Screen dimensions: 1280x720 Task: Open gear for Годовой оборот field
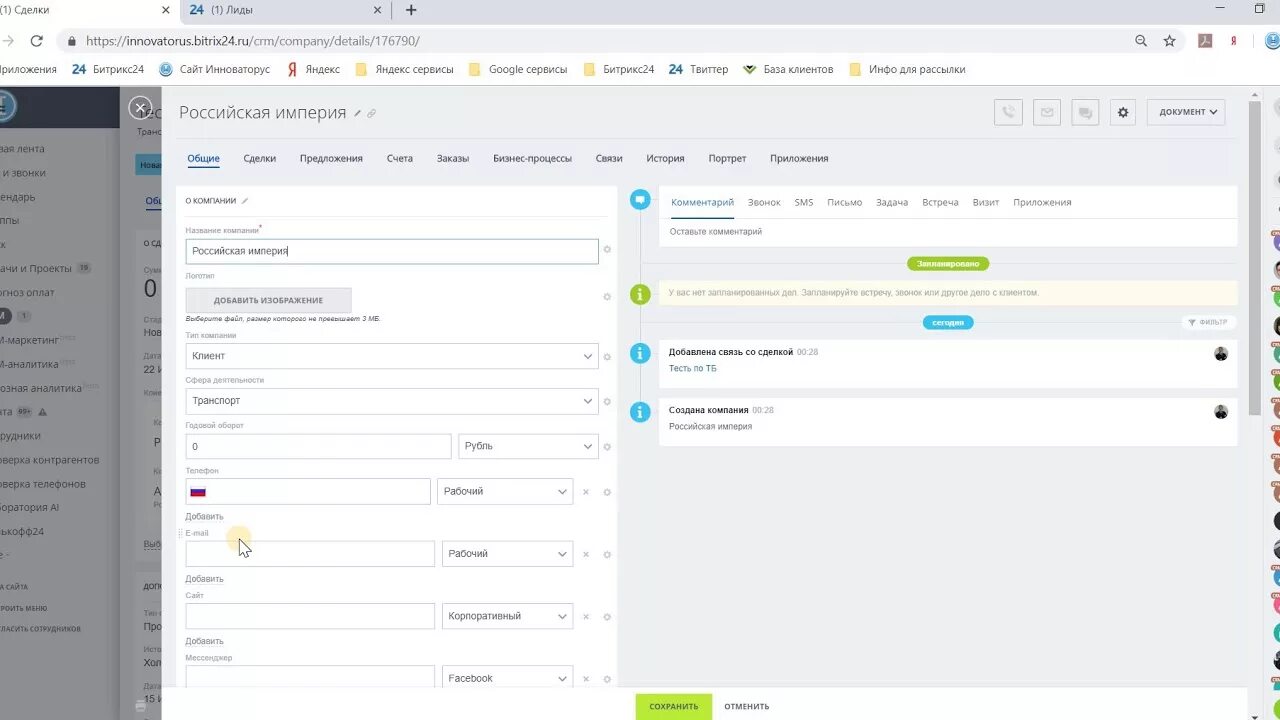click(607, 447)
